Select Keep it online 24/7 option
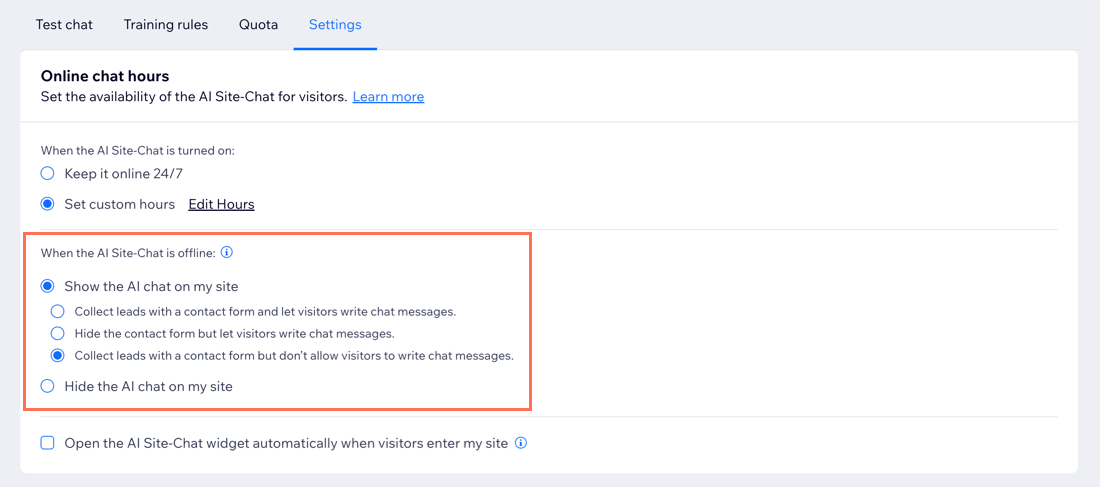 (47, 173)
